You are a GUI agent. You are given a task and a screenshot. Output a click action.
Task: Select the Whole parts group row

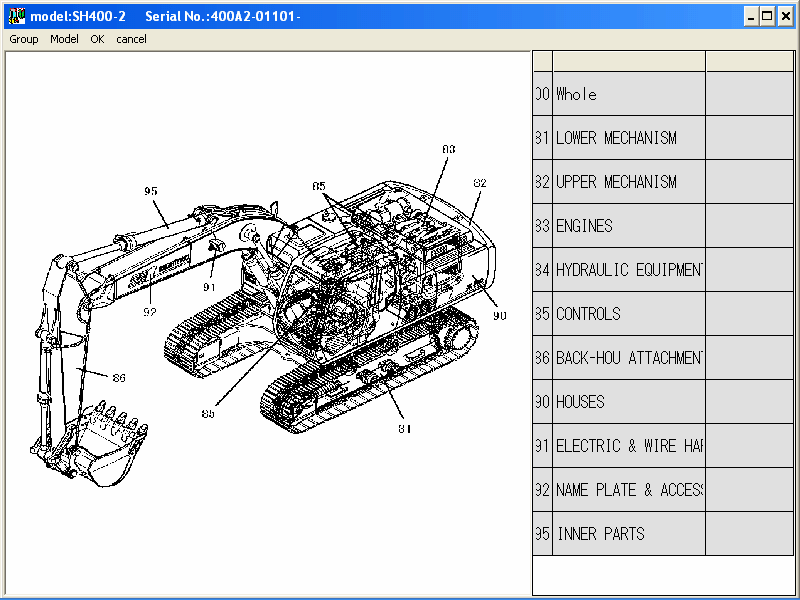[620, 93]
